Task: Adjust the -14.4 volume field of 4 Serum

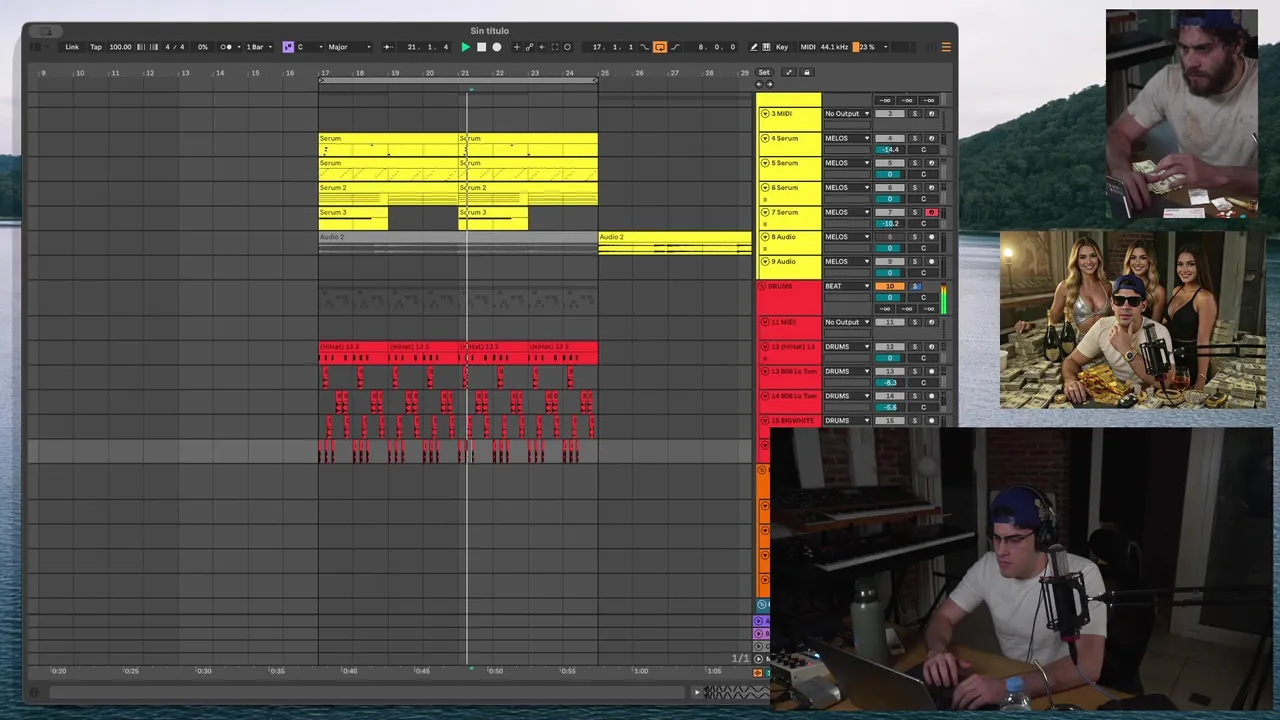Action: [x=890, y=149]
